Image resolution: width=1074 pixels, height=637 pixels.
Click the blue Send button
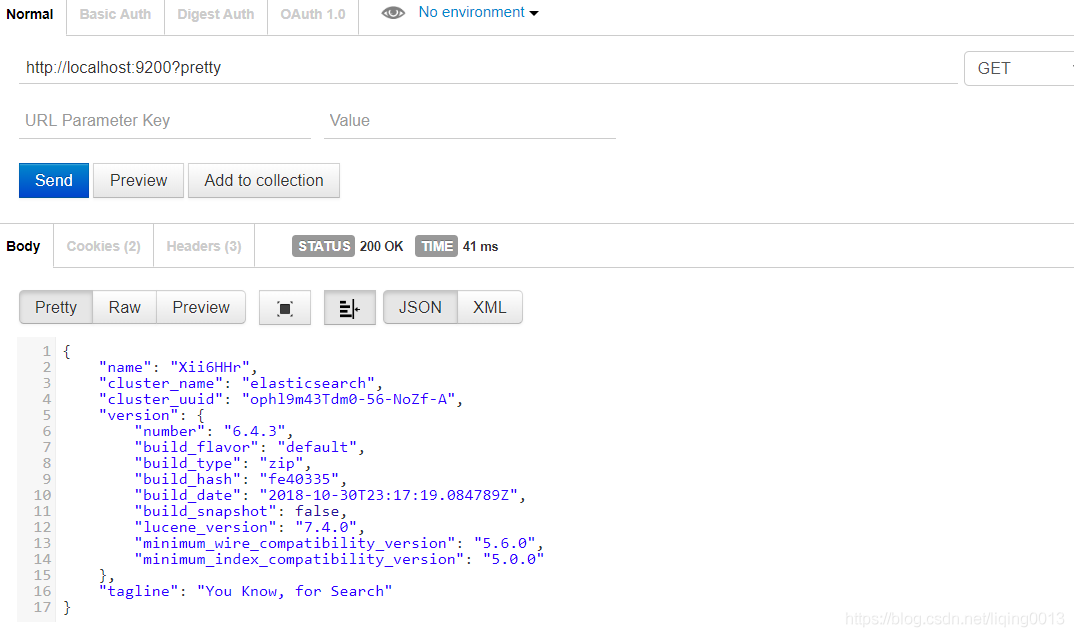(x=53, y=180)
